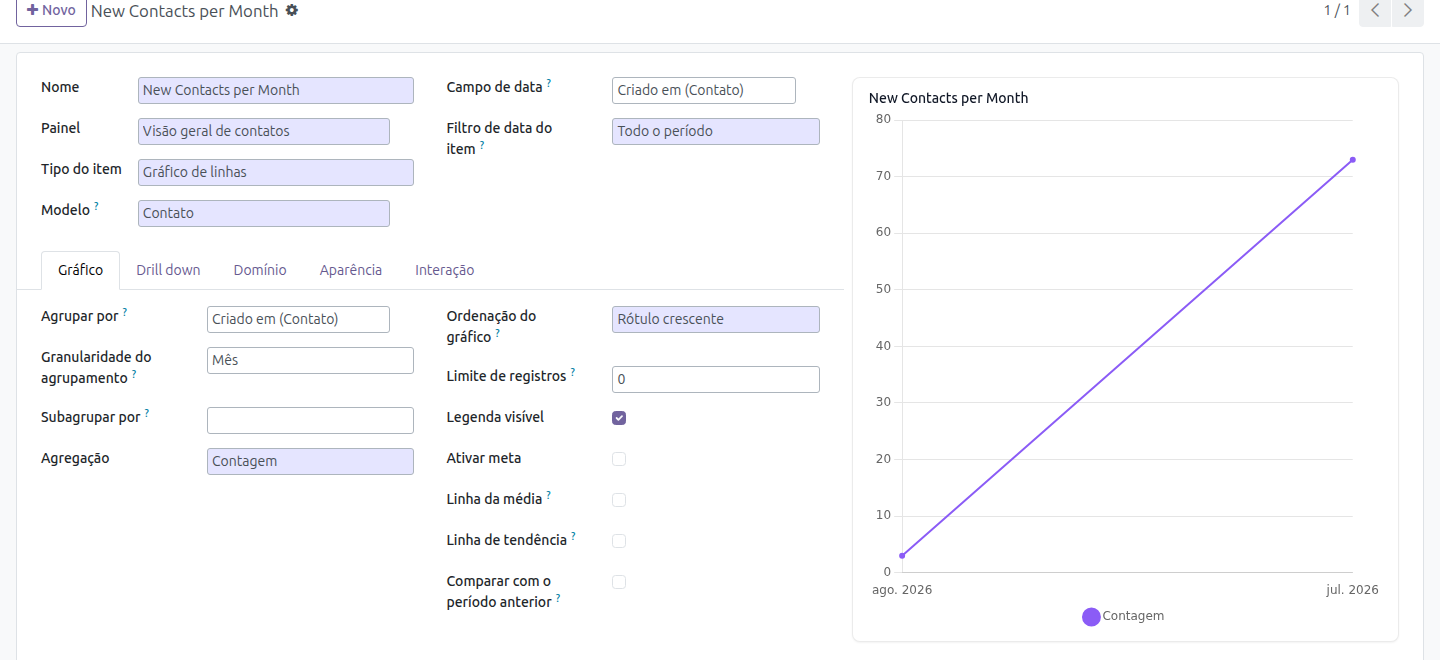Open help tooltip for Modelo
This screenshot has width=1440, height=660.
point(97,206)
